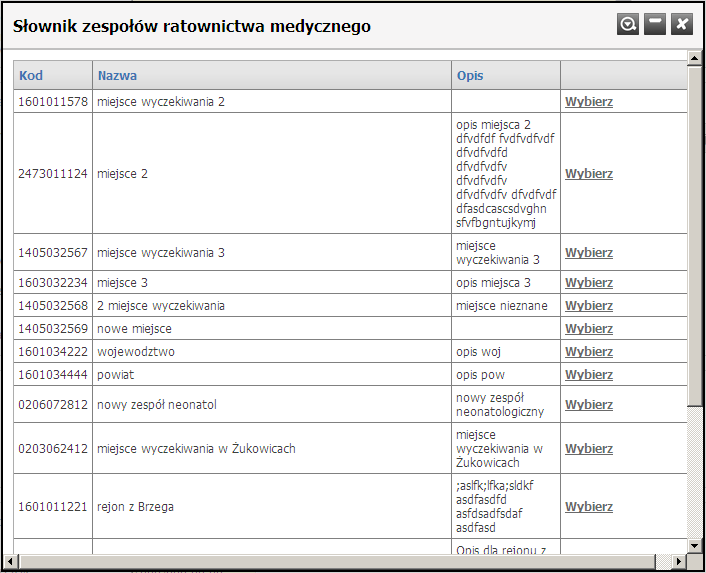Choose Wybierz for miejsce wyczekiwania 2
Screen dimensions: 706x573
(x=589, y=102)
